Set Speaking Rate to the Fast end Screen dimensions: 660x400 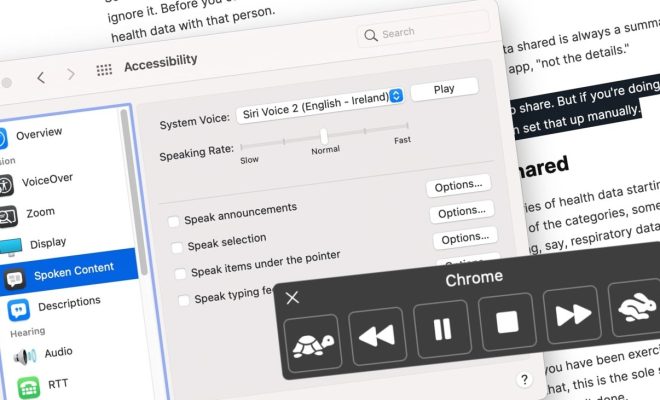[x=407, y=125]
